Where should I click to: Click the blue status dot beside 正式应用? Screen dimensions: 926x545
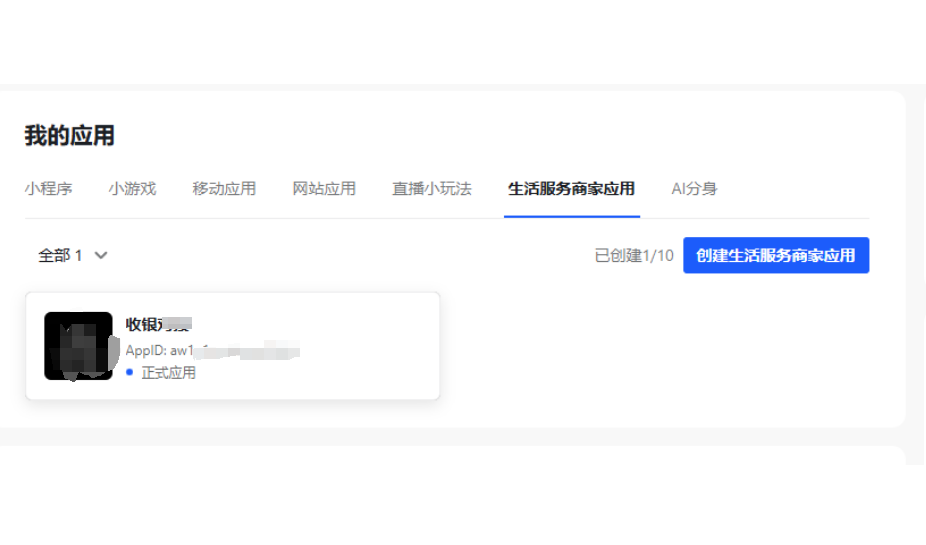130,372
